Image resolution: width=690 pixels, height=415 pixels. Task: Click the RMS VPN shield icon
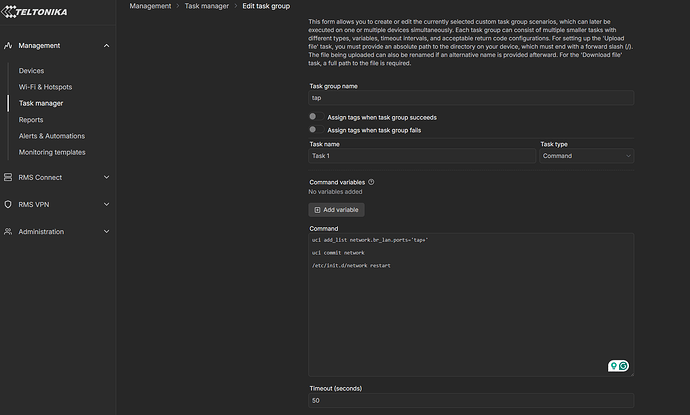coord(8,204)
